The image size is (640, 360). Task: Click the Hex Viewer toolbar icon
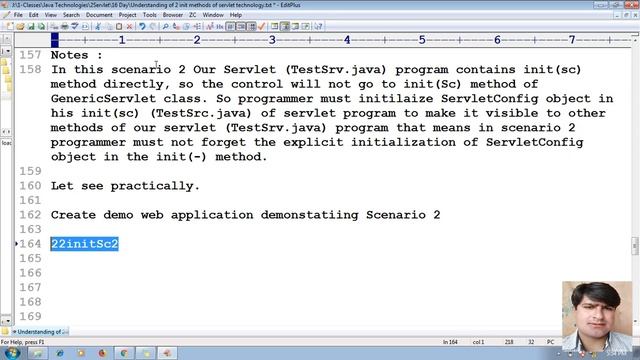tap(220, 27)
